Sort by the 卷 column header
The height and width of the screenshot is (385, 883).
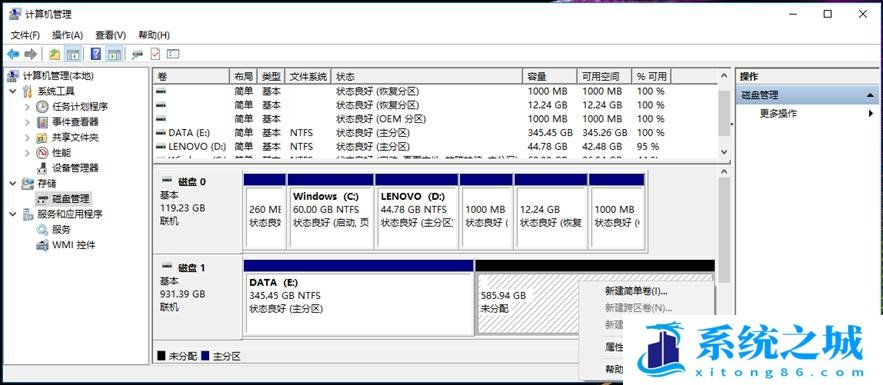[x=190, y=77]
